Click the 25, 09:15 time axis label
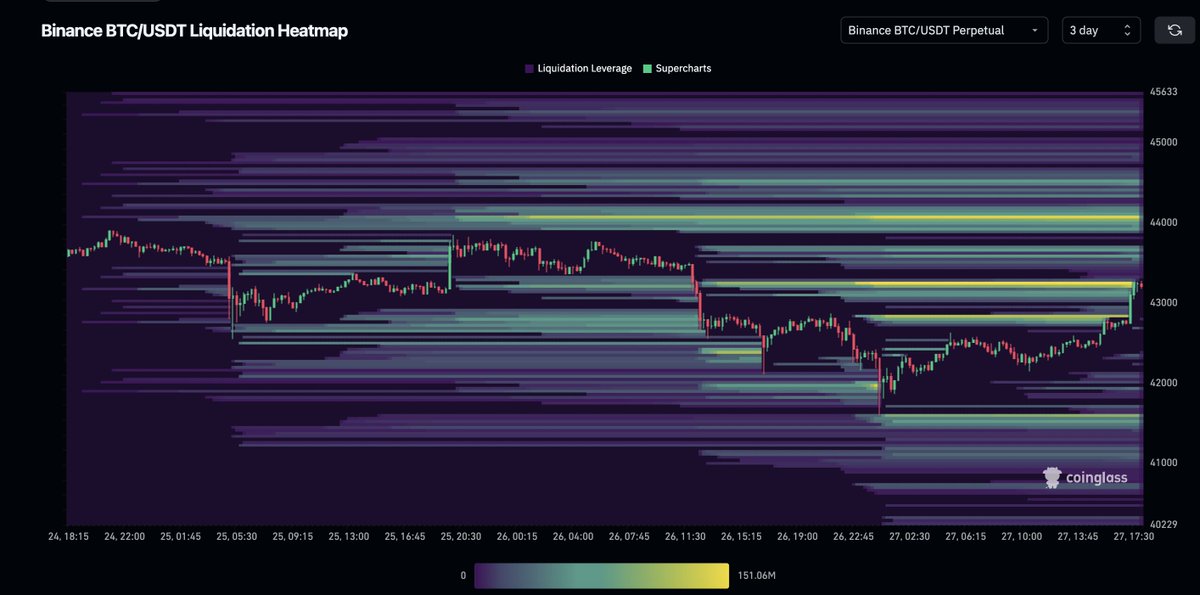This screenshot has width=1200, height=595. click(292, 536)
